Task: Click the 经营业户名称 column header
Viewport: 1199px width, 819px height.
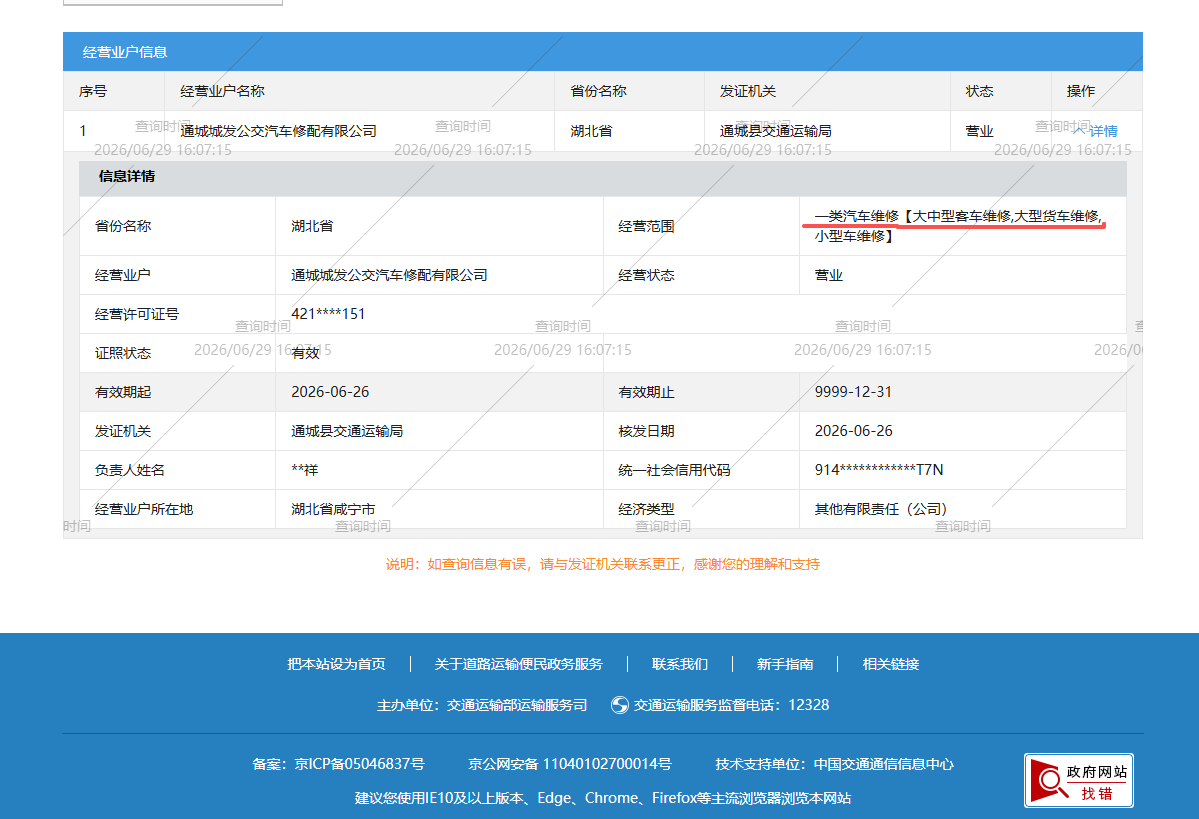Action: pos(223,91)
